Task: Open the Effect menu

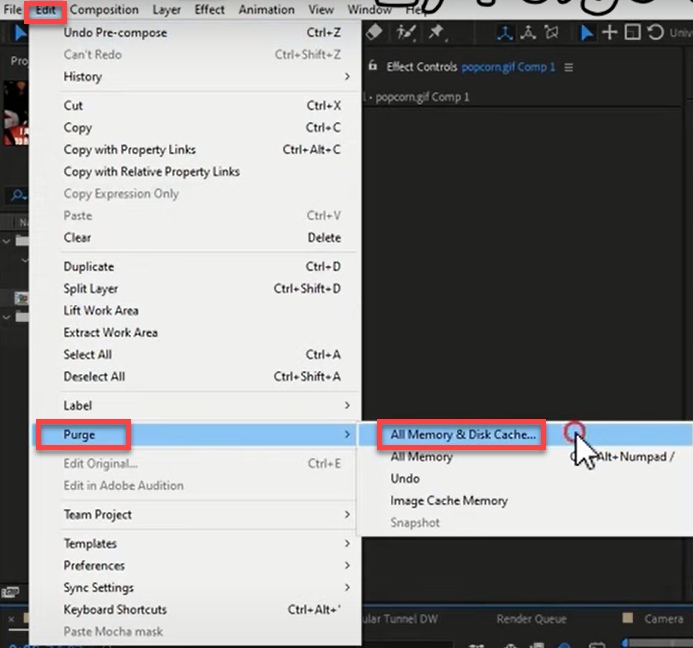Action: point(209,10)
